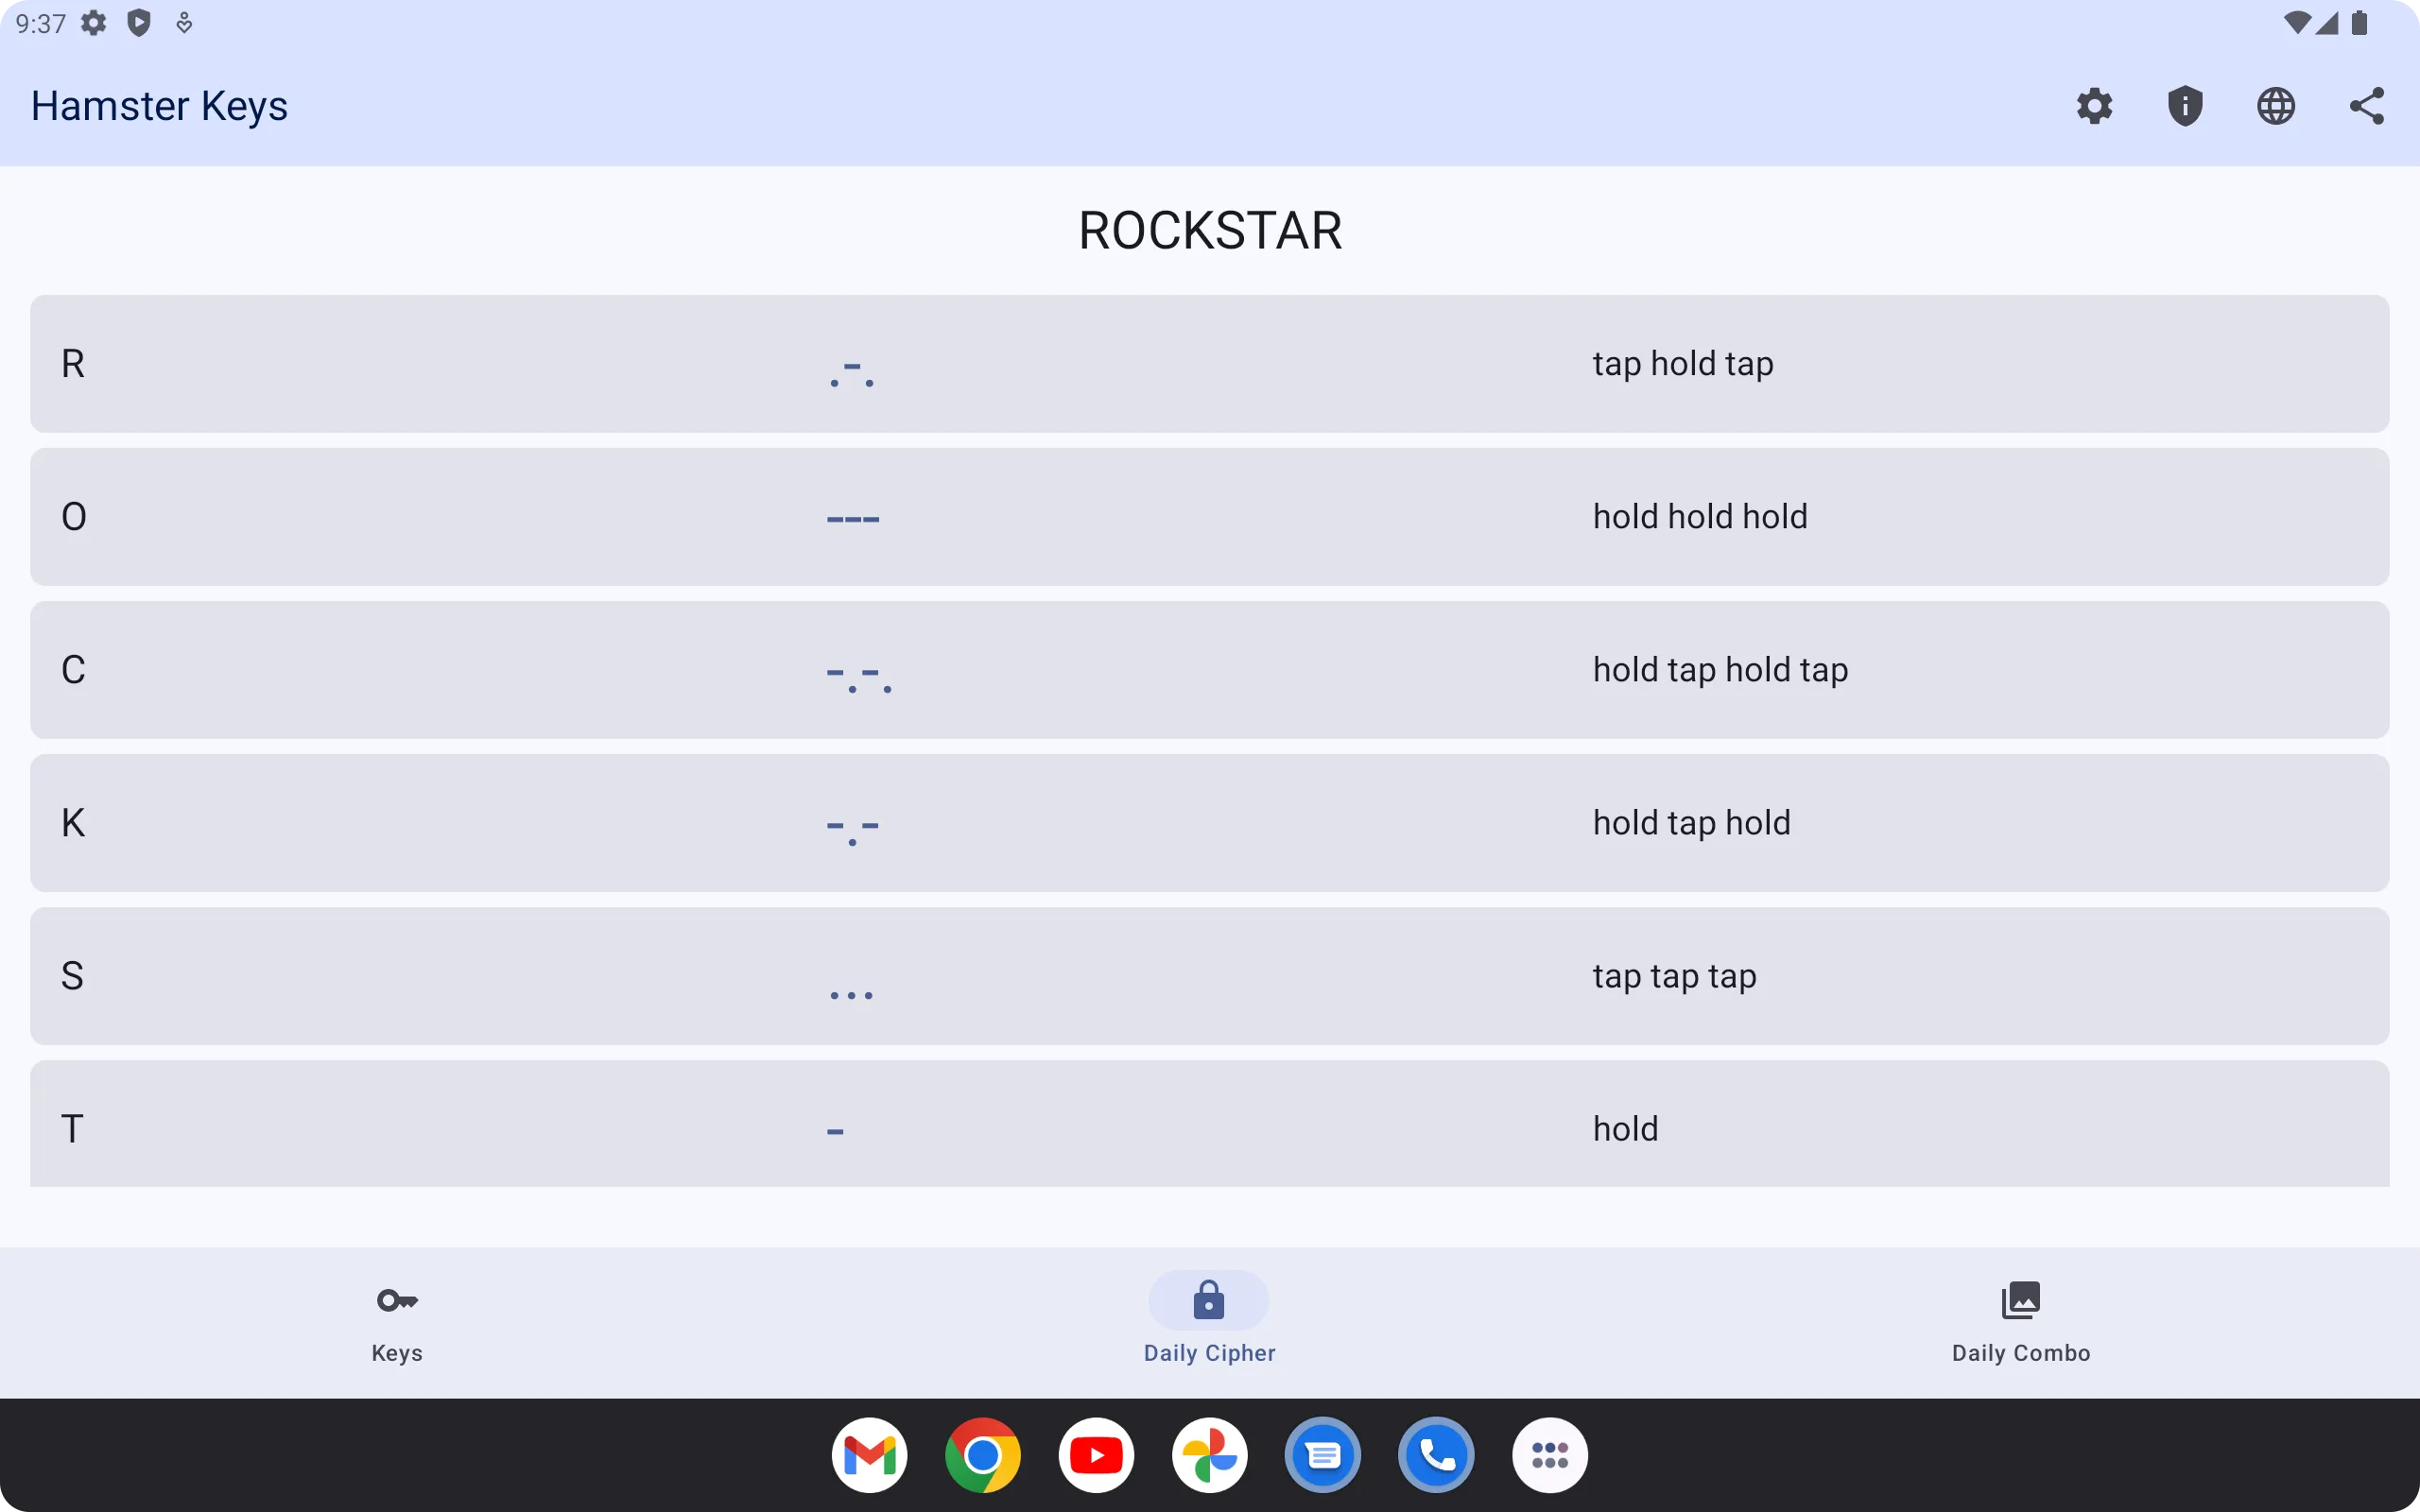Viewport: 2420px width, 1512px height.
Task: Select the "hold hold hold" text
Action: pyautogui.click(x=1700, y=517)
